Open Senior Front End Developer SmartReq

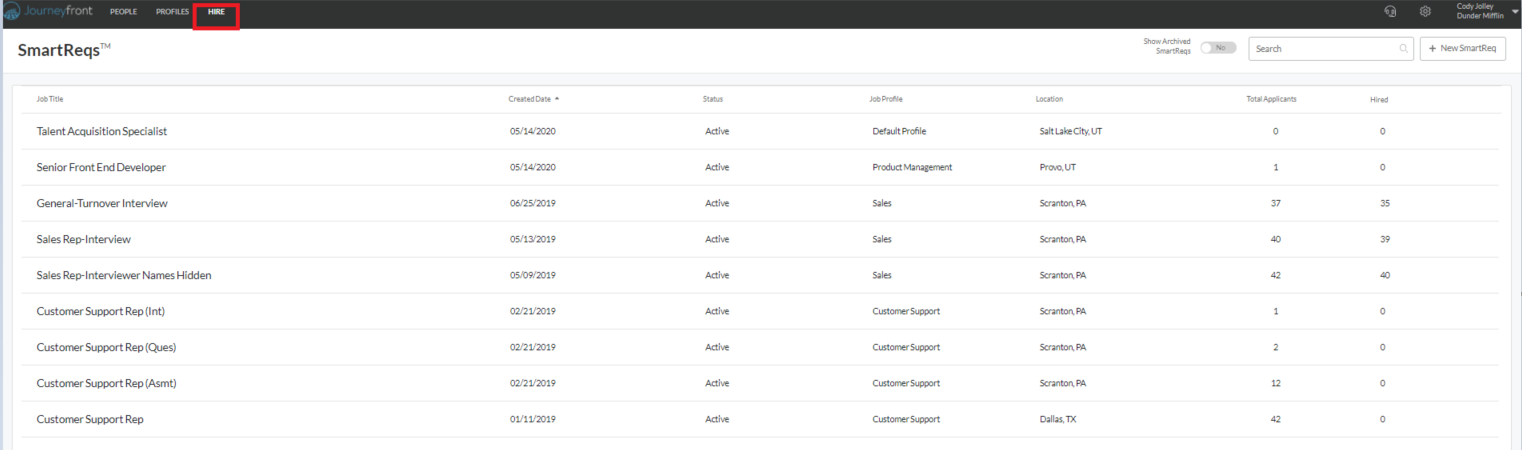101,167
